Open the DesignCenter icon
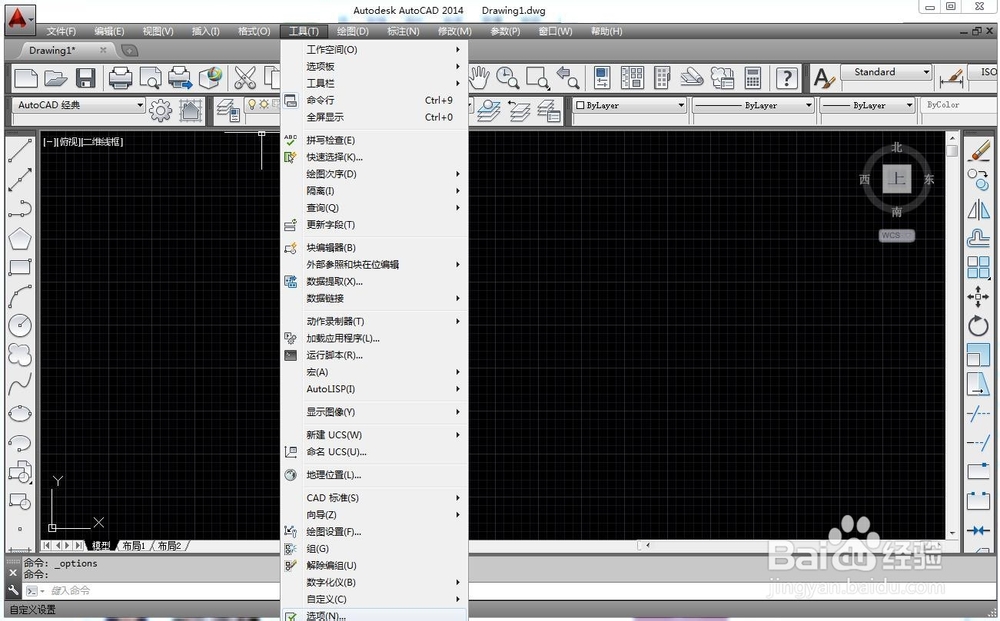1000x621 pixels. [x=632, y=78]
